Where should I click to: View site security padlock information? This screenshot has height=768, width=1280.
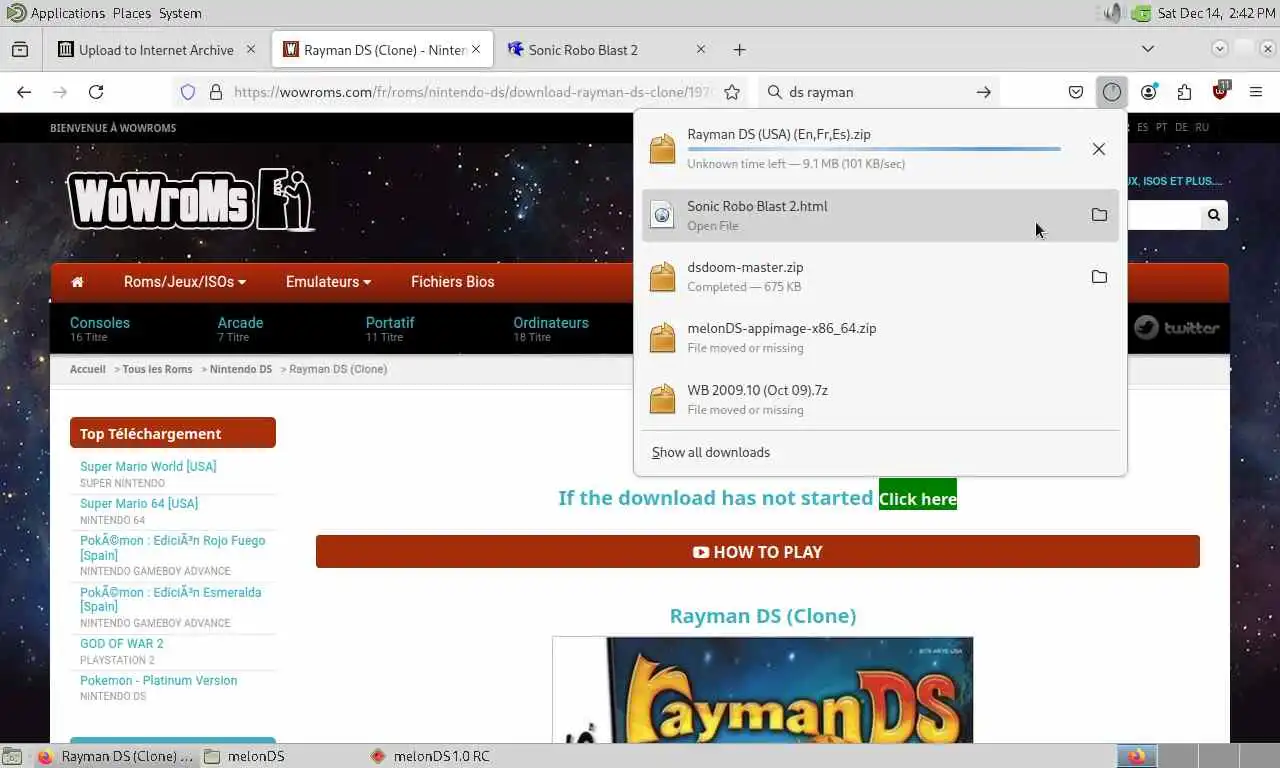pyautogui.click(x=215, y=92)
